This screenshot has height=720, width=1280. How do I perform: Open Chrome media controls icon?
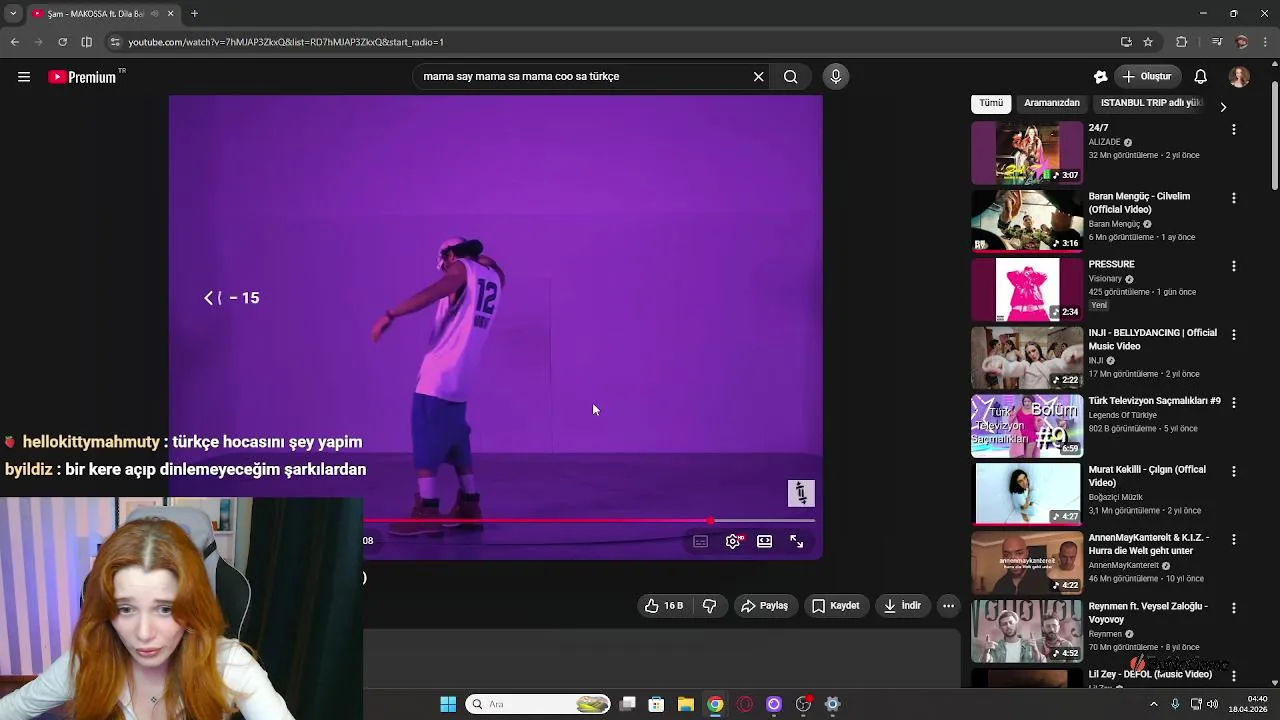click(1217, 42)
